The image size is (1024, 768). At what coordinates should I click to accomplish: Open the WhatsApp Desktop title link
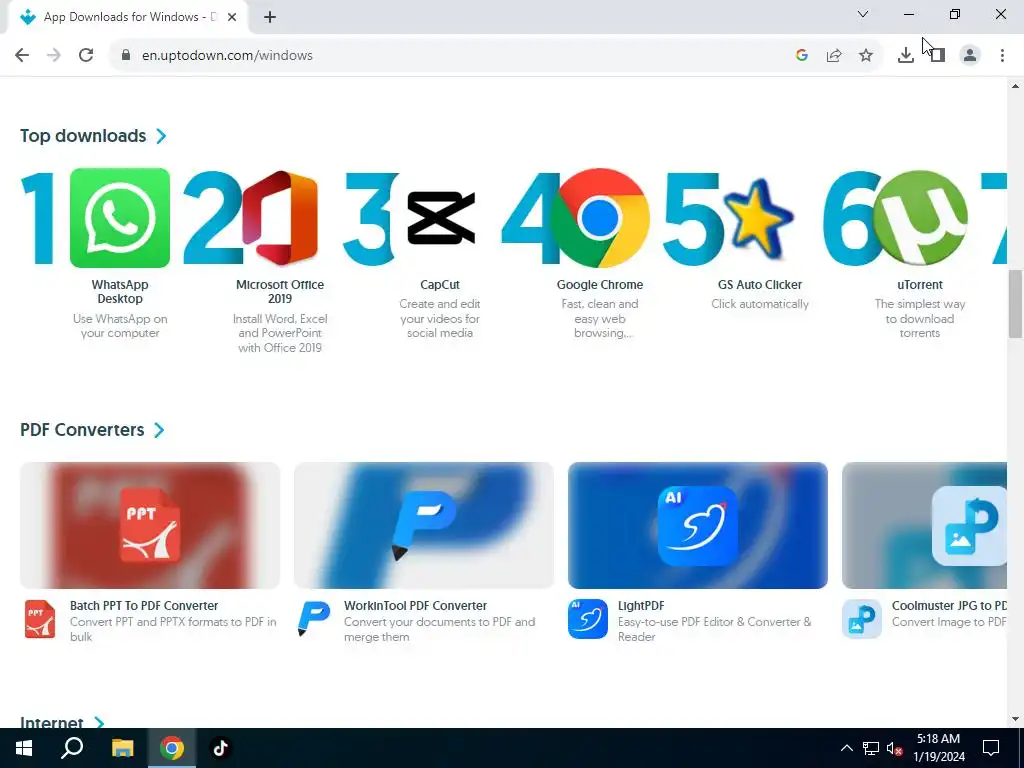point(120,291)
